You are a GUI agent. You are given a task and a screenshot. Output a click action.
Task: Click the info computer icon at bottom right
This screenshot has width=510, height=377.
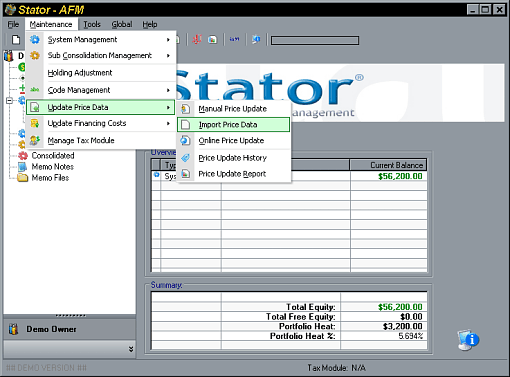468,340
